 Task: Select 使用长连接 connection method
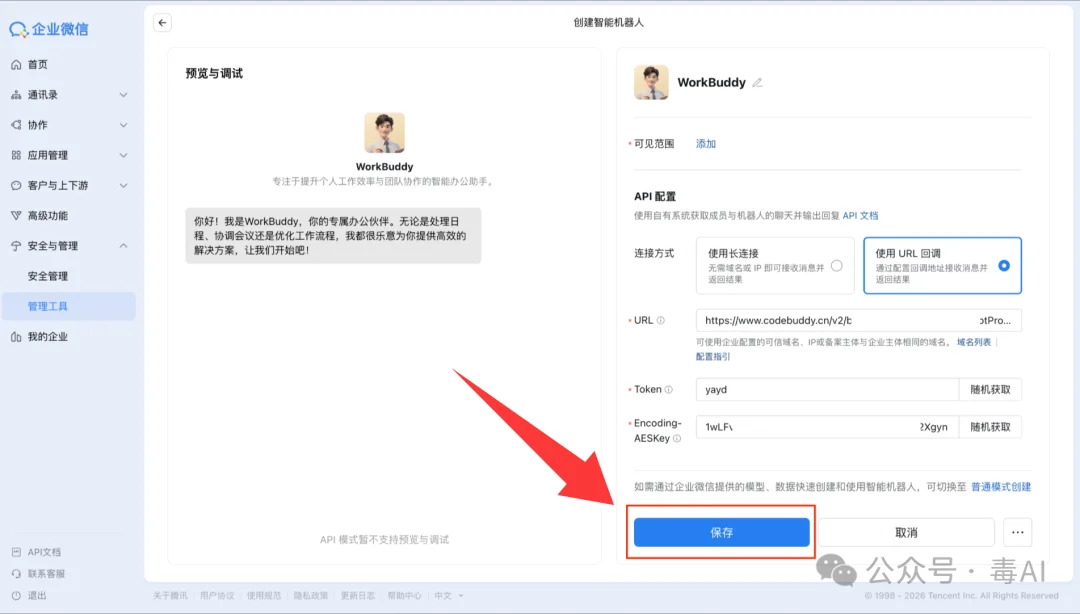[775, 265]
